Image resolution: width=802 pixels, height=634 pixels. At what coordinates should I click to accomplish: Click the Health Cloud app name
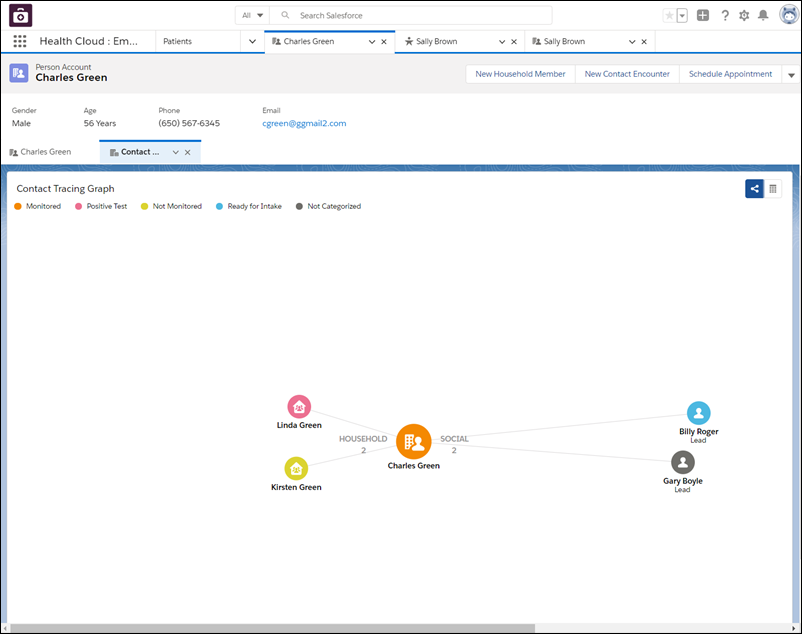pos(88,41)
